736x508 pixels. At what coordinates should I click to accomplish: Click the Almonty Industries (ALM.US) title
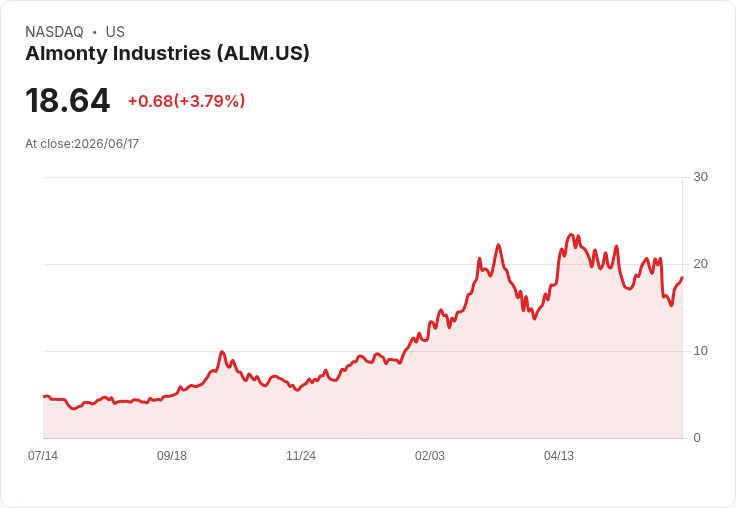pos(167,53)
